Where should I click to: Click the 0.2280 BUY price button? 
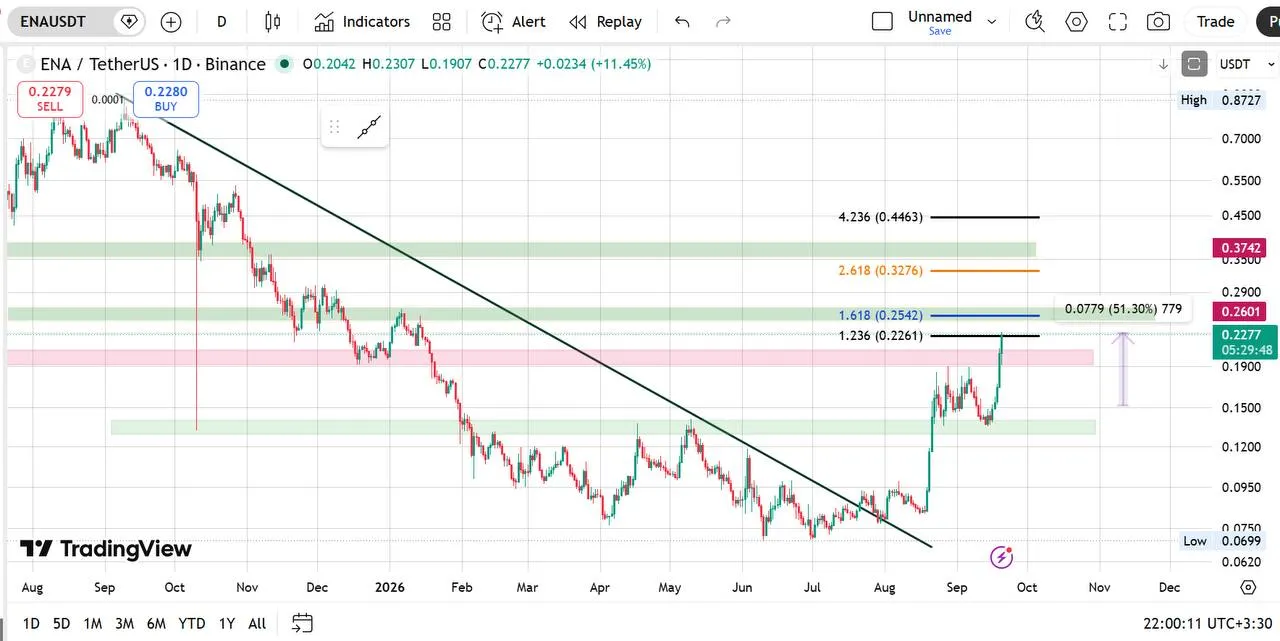166,99
